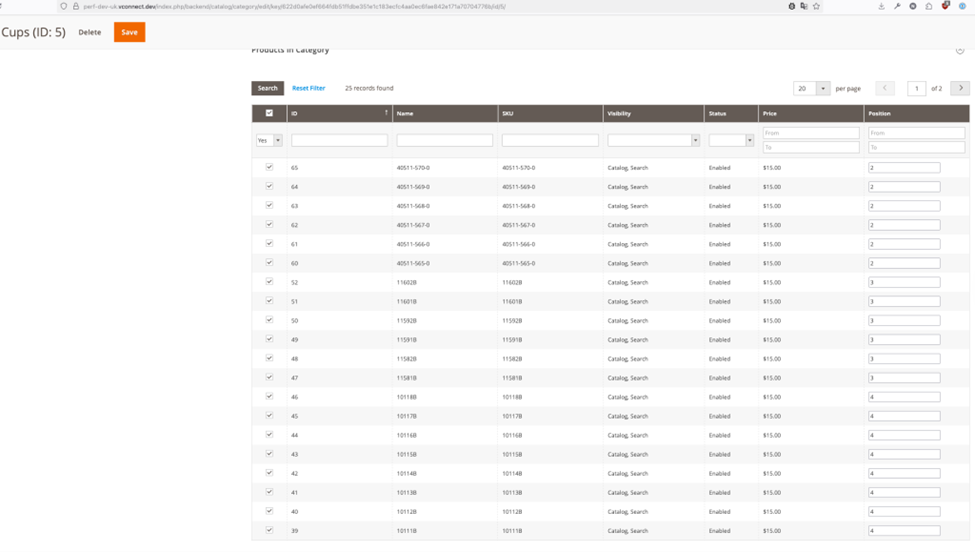975x552 pixels.
Task: Sort grid by SKU column header
Action: pyautogui.click(x=550, y=113)
